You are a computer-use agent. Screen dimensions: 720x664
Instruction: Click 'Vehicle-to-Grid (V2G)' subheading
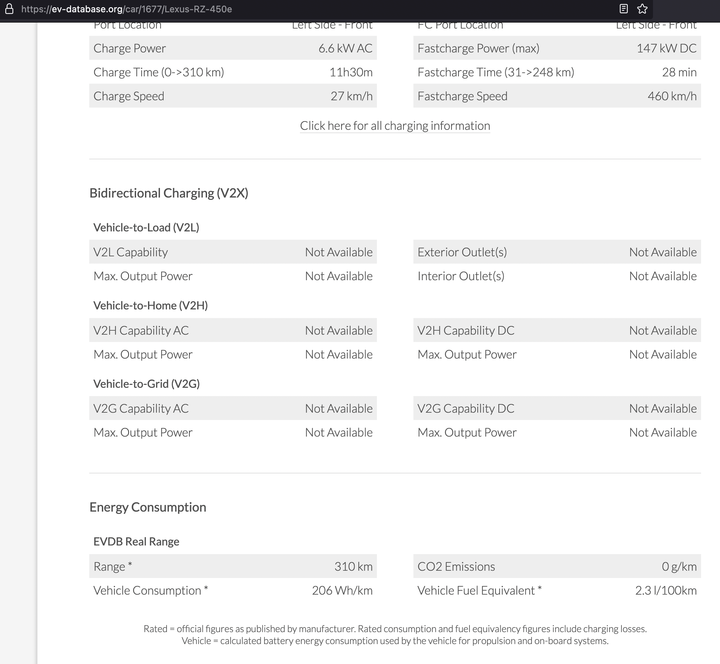[146, 384]
